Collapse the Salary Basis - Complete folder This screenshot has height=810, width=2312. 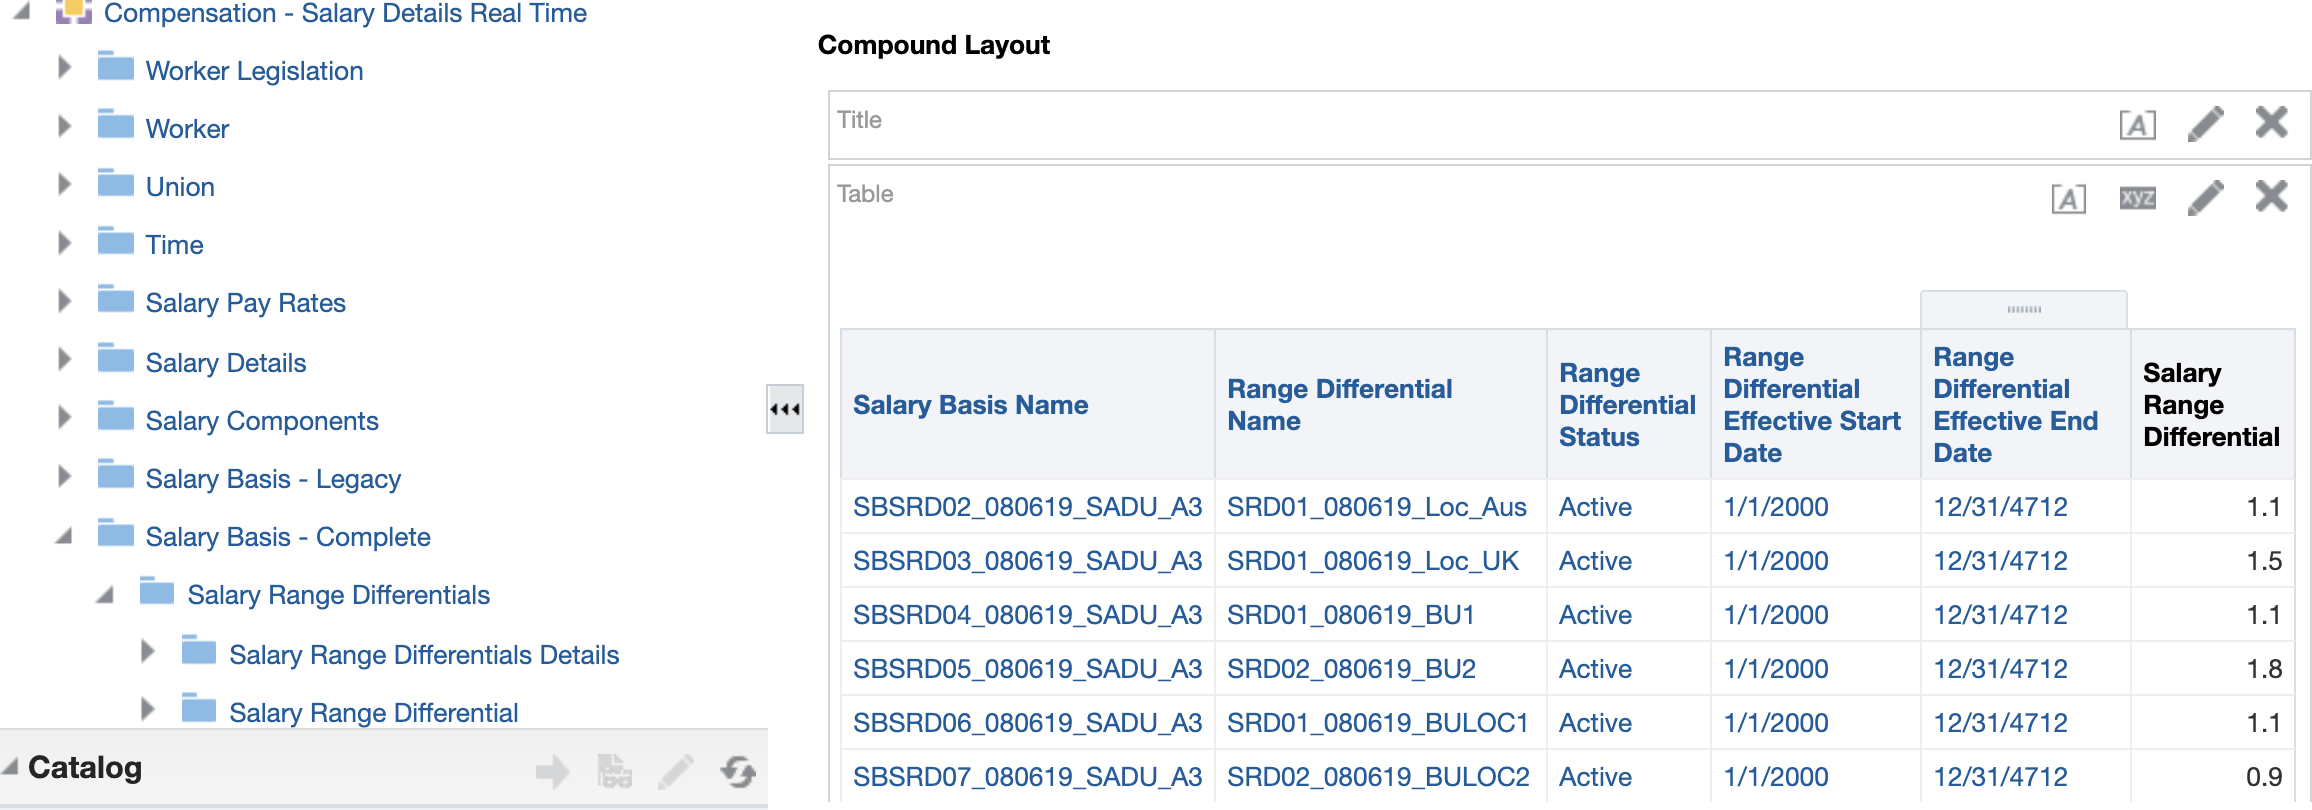64,537
